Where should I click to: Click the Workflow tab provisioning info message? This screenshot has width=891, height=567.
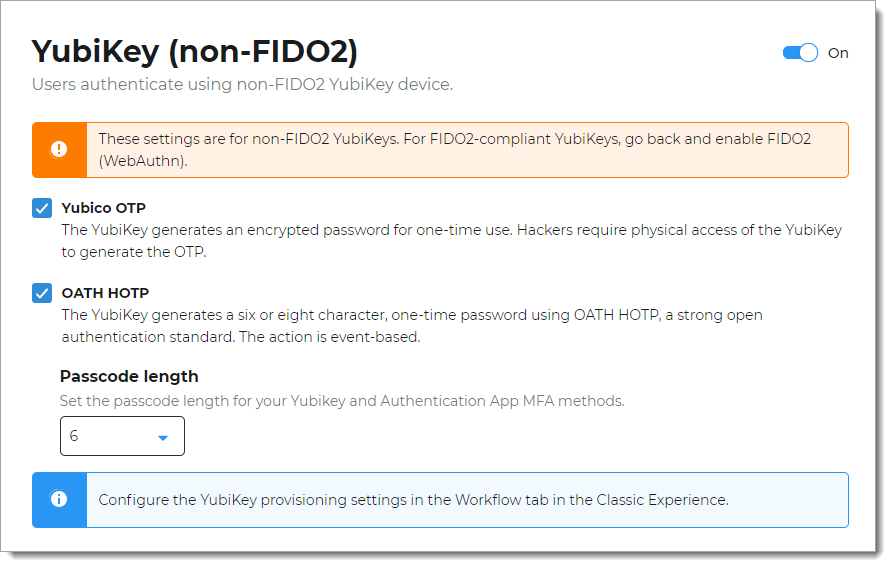413,499
